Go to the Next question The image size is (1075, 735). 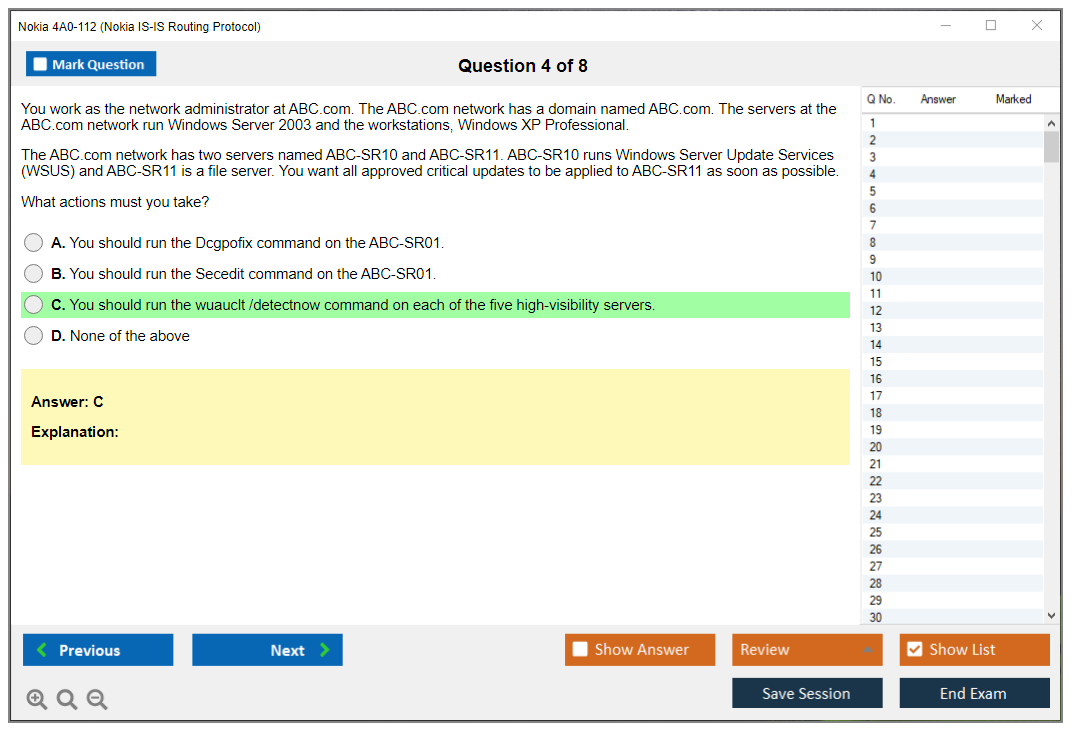[267, 650]
